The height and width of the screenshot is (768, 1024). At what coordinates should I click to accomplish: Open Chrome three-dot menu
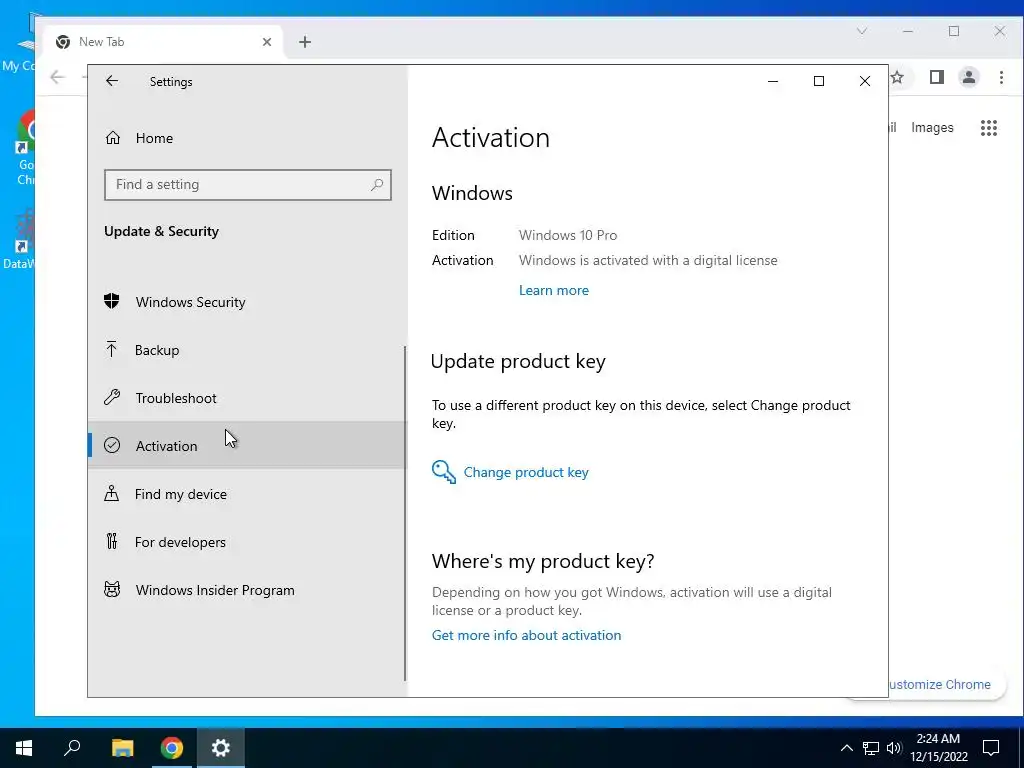[x=1001, y=77]
